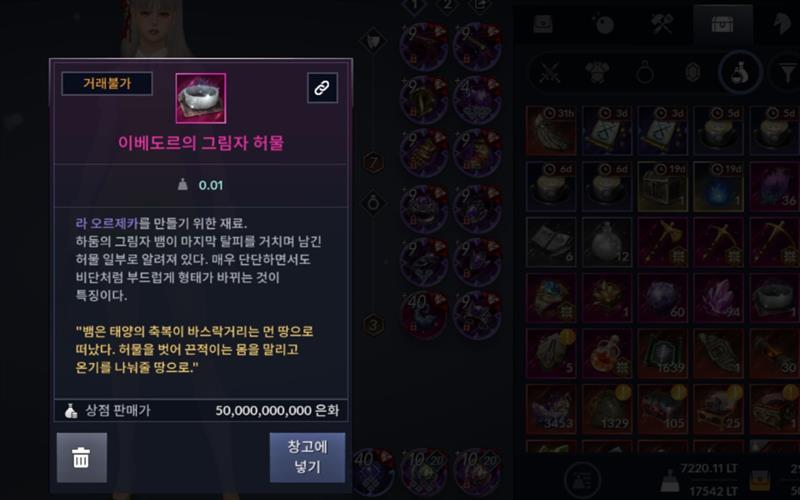Select the ring accessory filter icon
This screenshot has height=500, width=800.
(645, 73)
